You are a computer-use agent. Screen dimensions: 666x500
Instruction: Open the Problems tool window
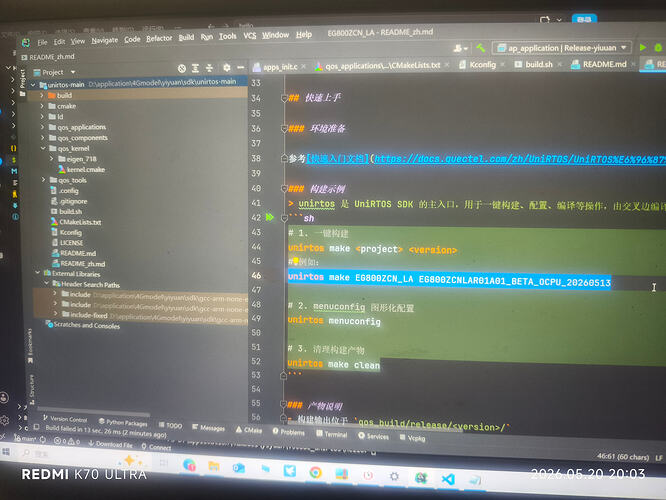coord(289,432)
